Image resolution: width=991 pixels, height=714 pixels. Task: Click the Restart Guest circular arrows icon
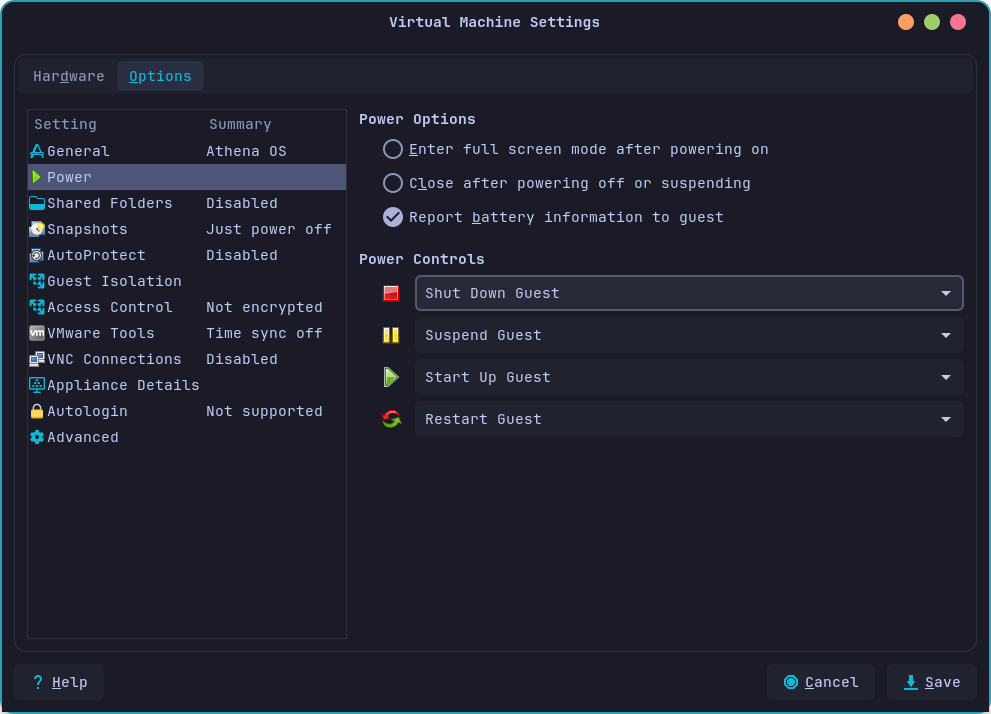coord(391,419)
